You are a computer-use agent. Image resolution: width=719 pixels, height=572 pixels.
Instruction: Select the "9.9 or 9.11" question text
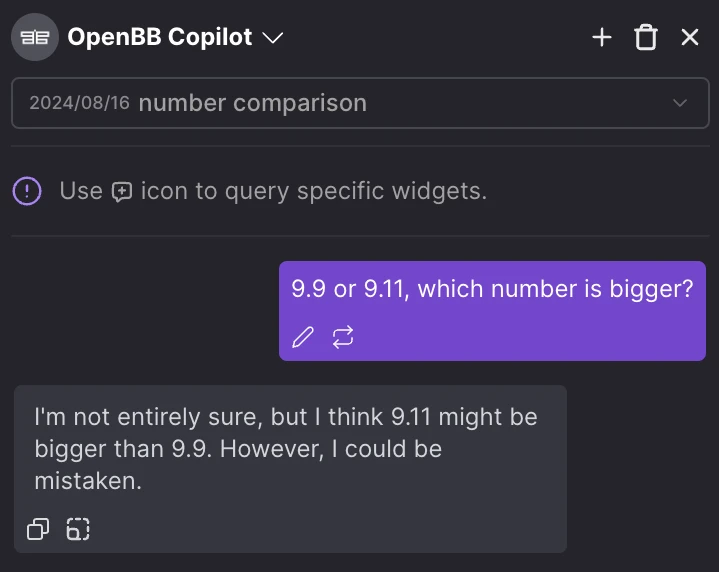click(x=492, y=290)
